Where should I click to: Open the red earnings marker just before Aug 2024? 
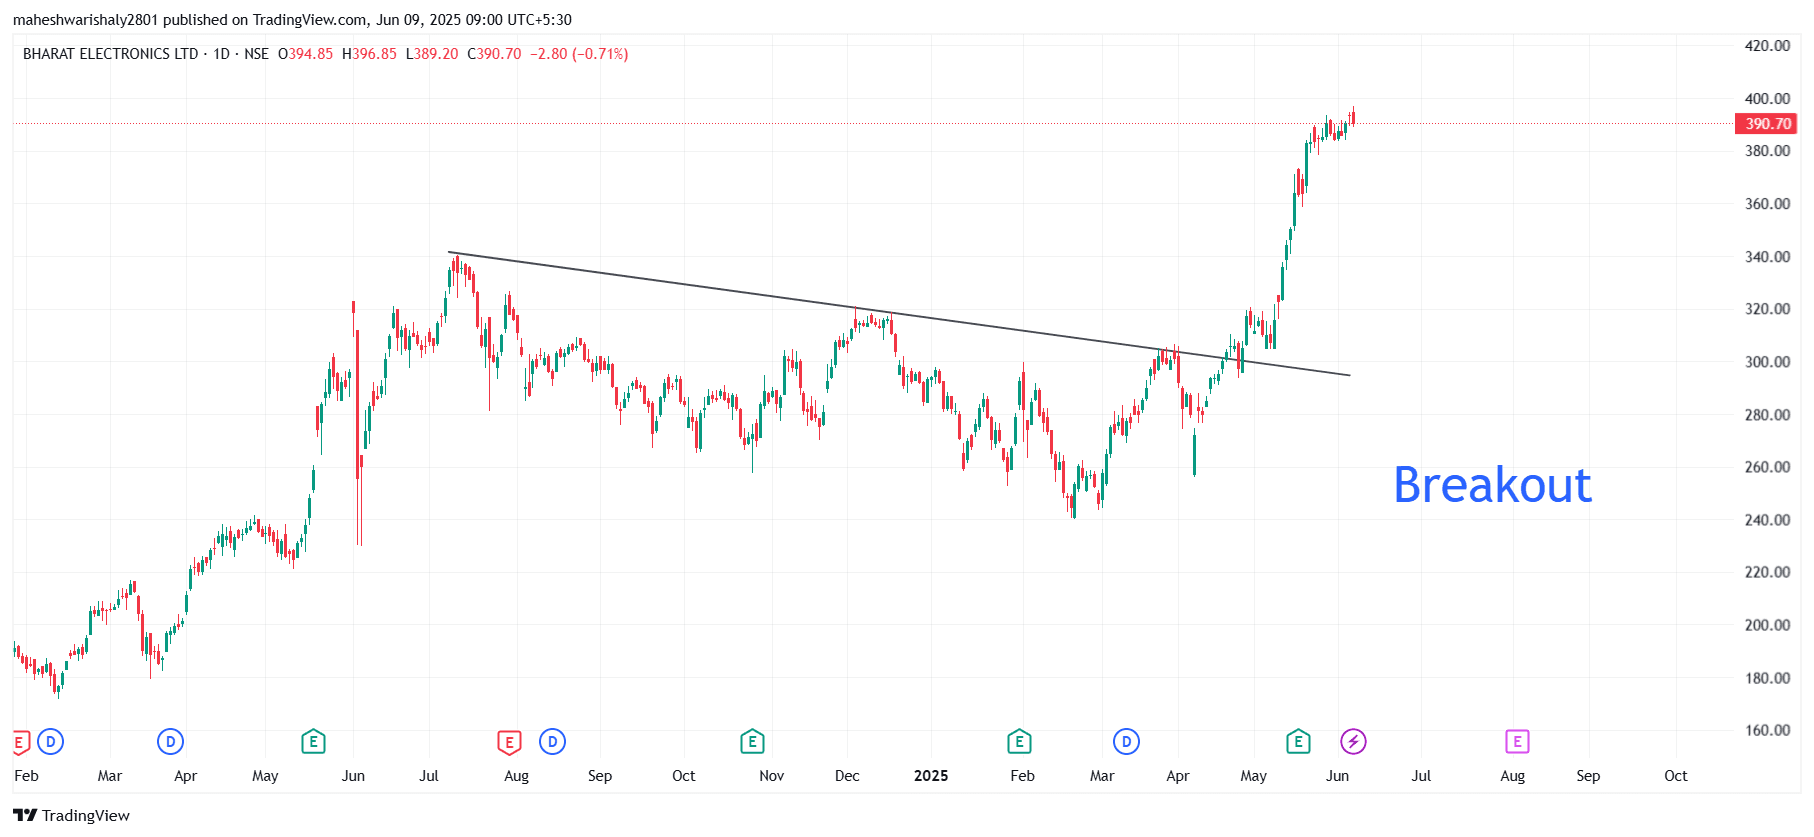coord(510,742)
